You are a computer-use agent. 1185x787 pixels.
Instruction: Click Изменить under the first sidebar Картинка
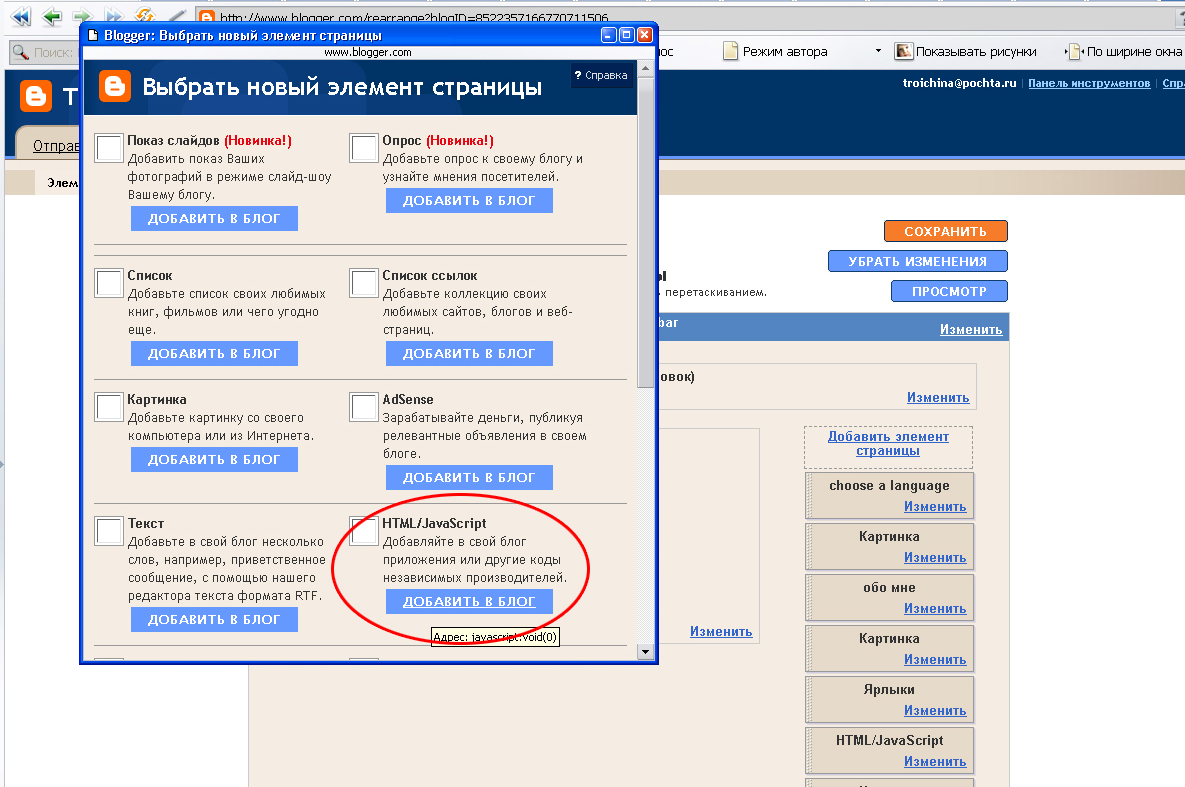(935, 558)
